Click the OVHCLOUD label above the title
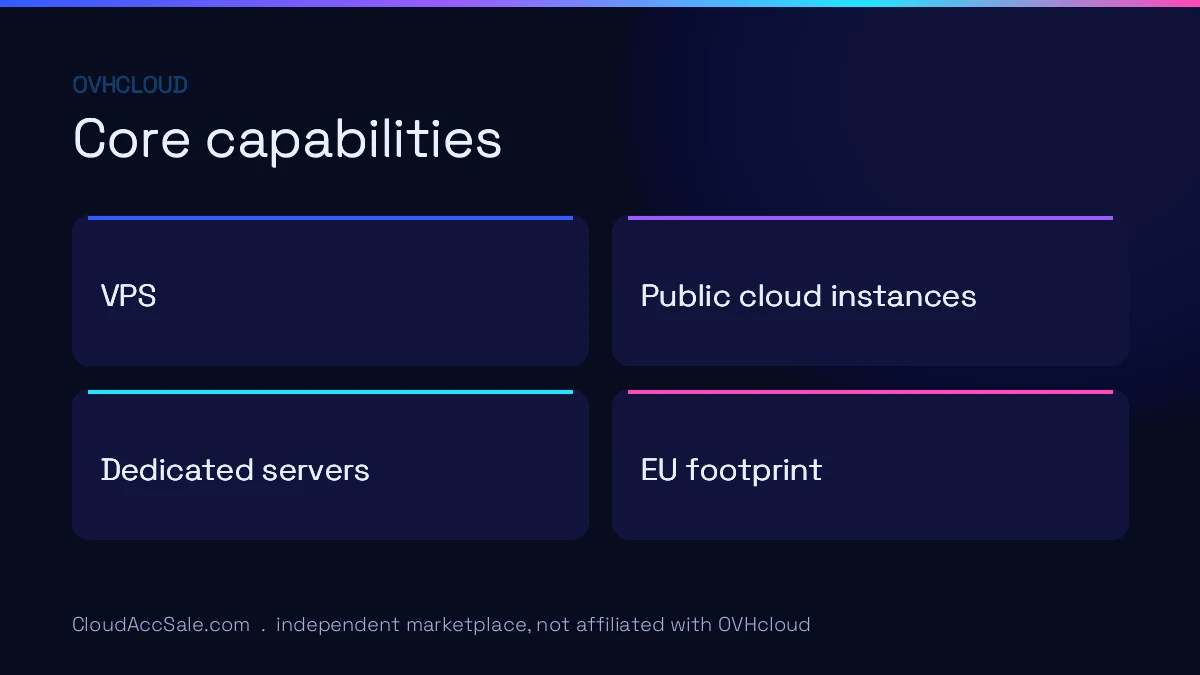This screenshot has height=675, width=1200. 130,85
